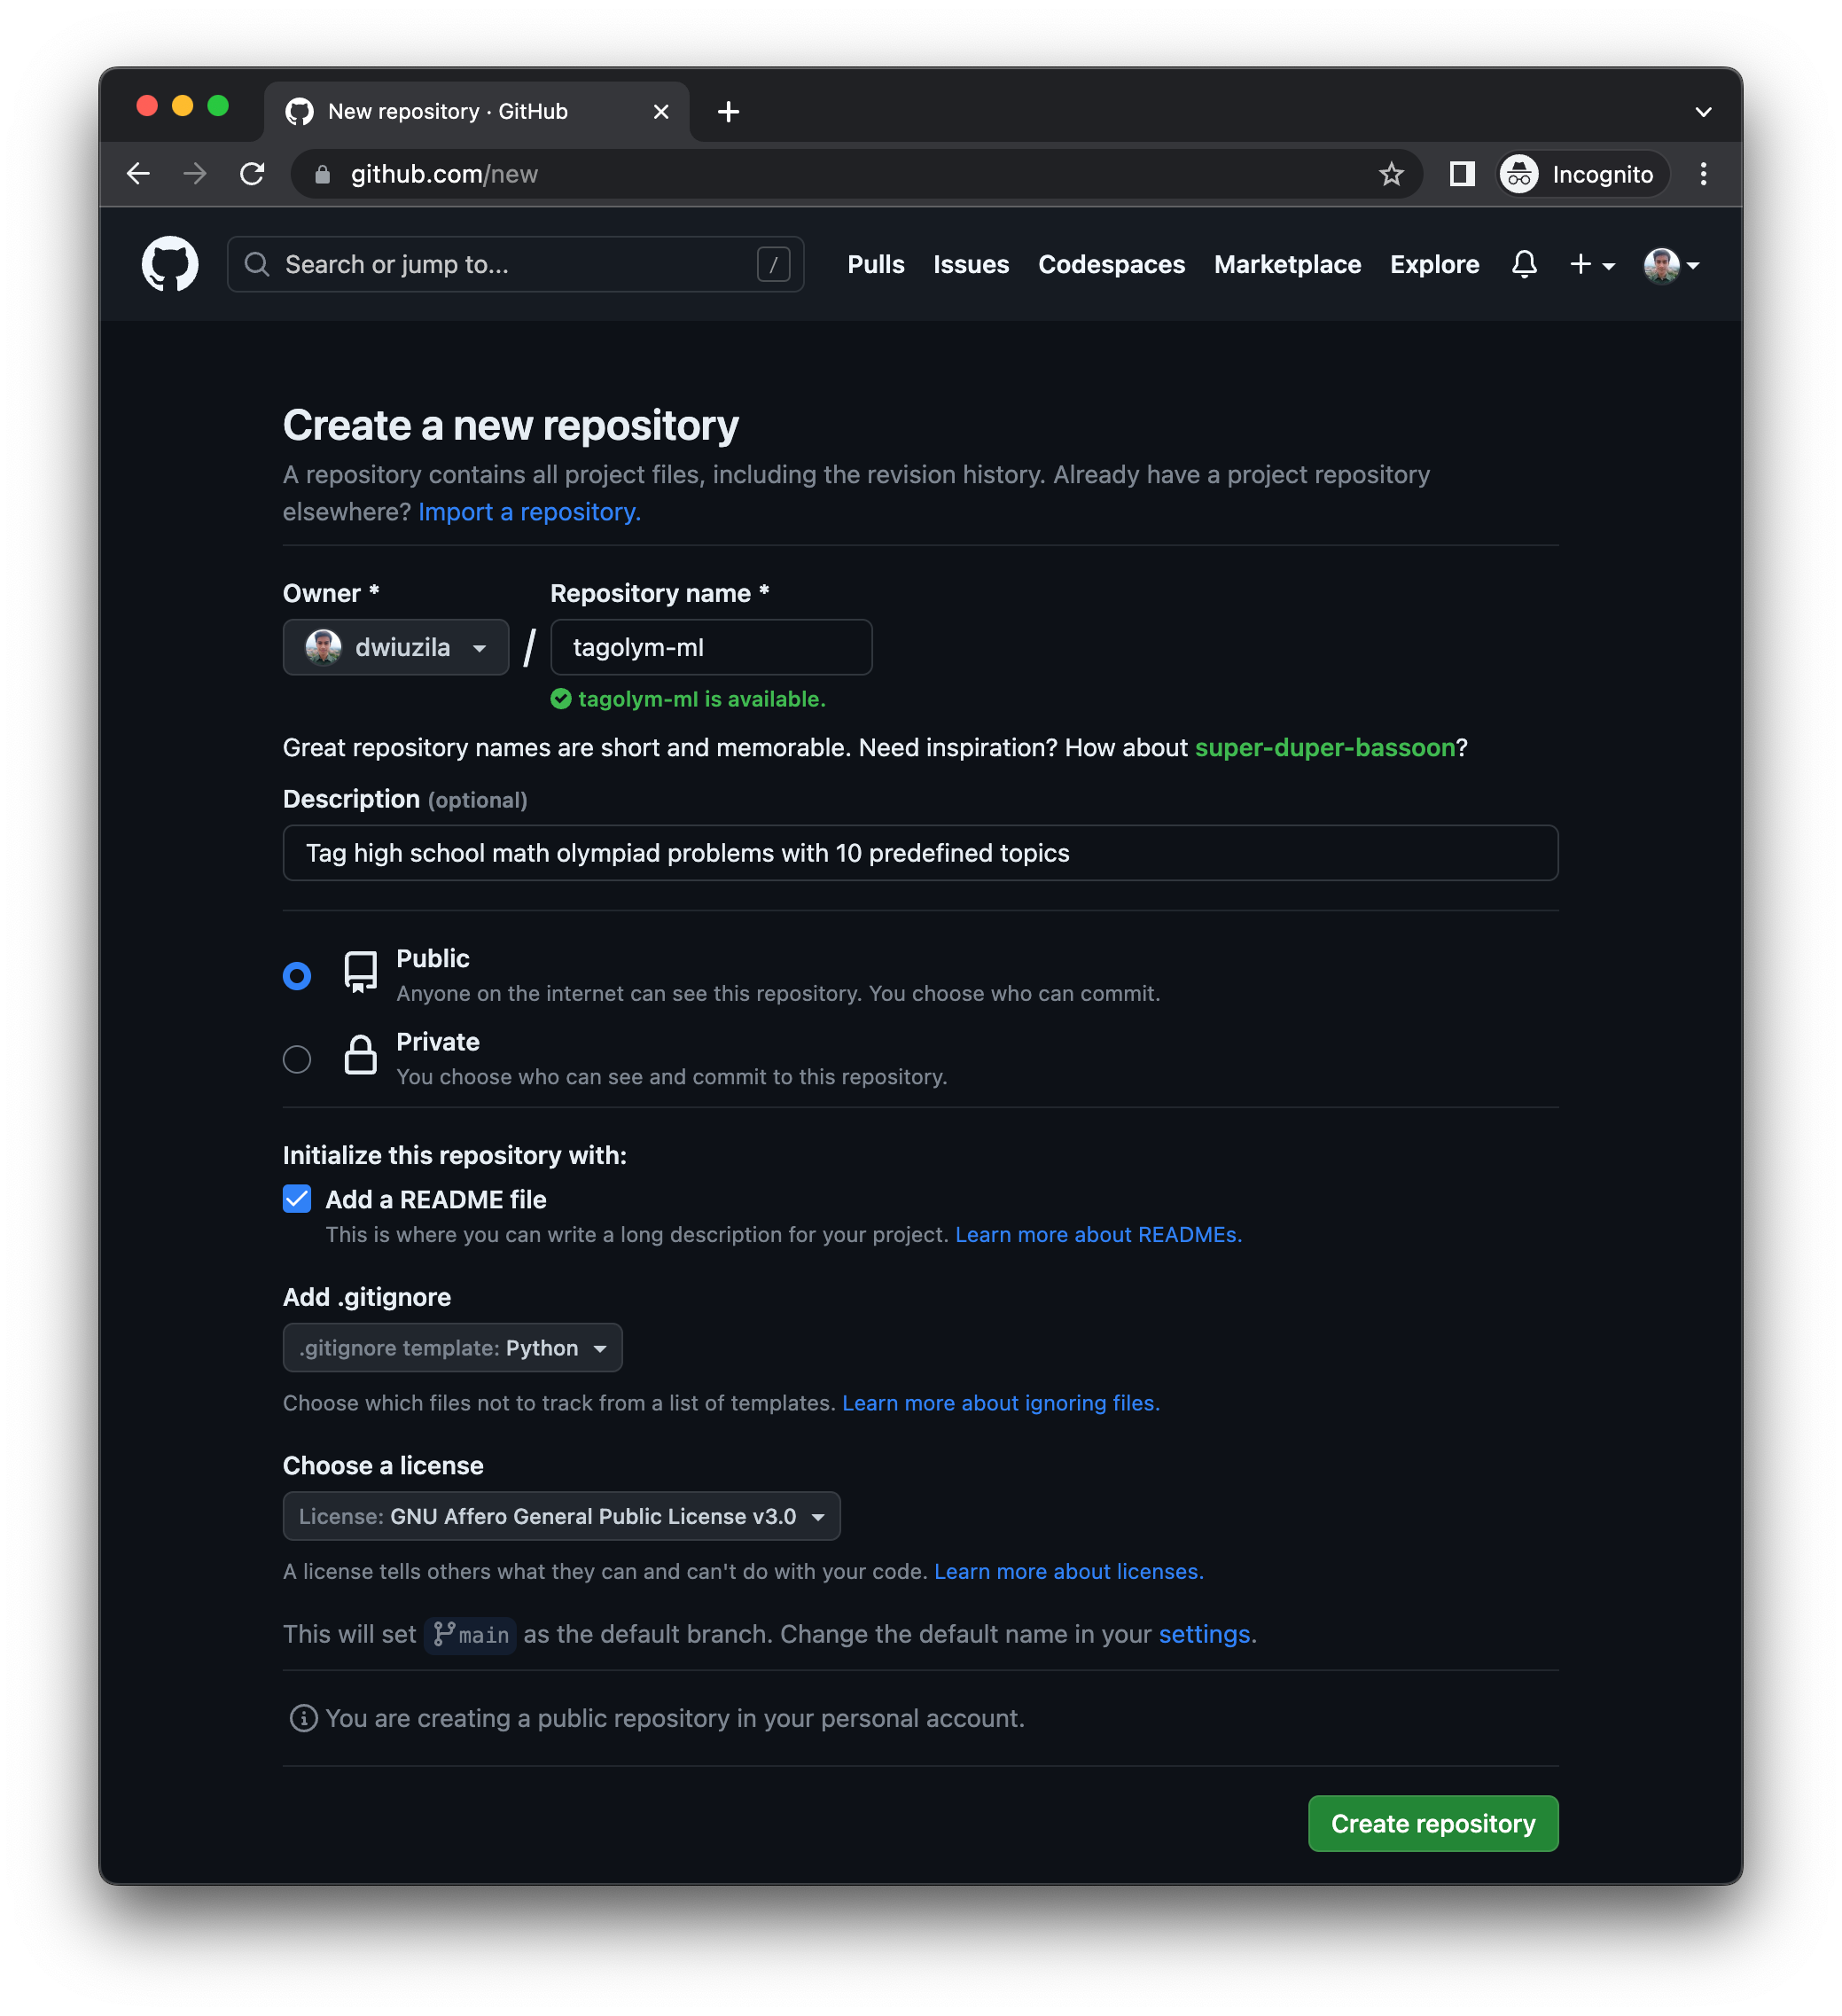Open Chrome's three-dot menu
The height and width of the screenshot is (2016, 1842).
[x=1703, y=174]
